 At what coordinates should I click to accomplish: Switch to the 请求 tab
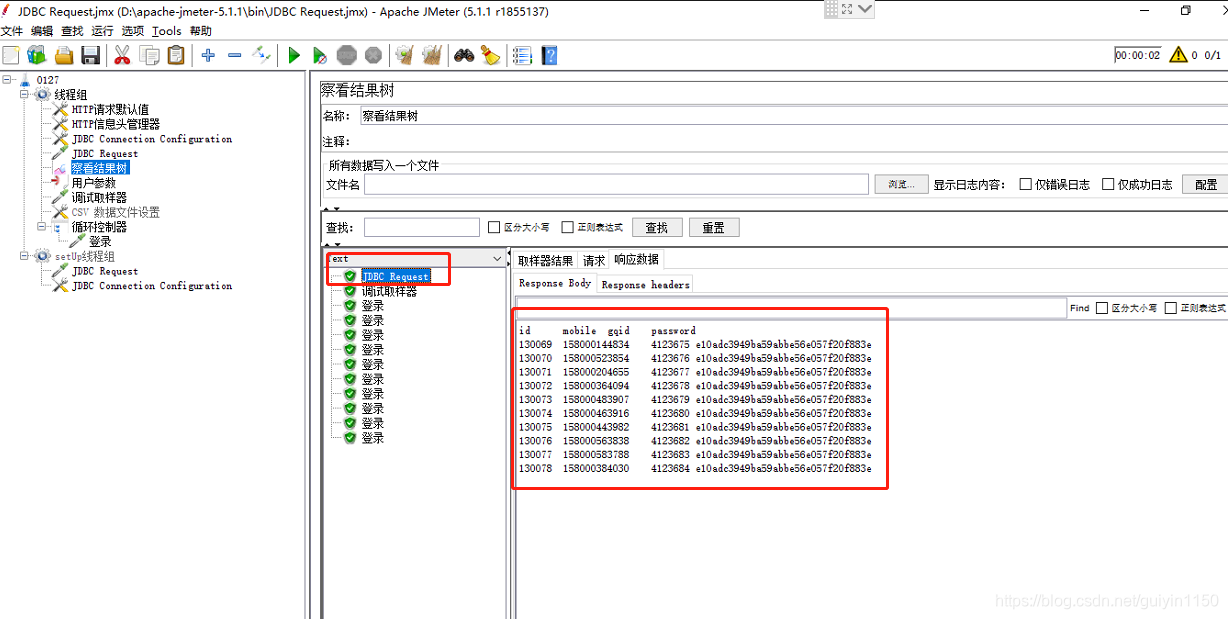[x=594, y=260]
